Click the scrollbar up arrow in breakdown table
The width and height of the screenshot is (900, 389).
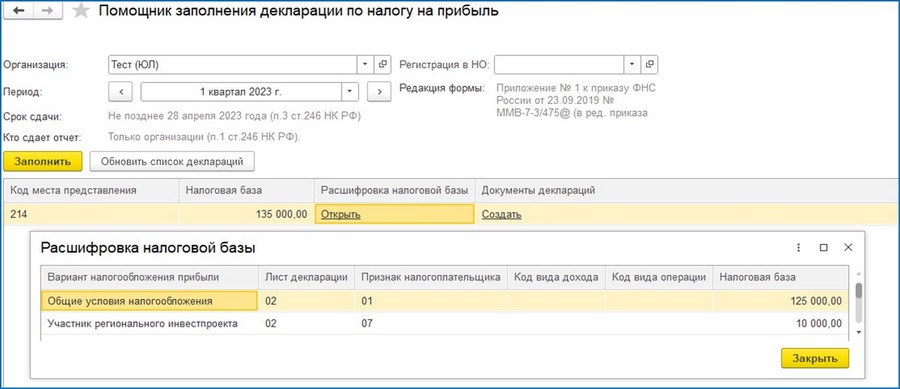(859, 274)
